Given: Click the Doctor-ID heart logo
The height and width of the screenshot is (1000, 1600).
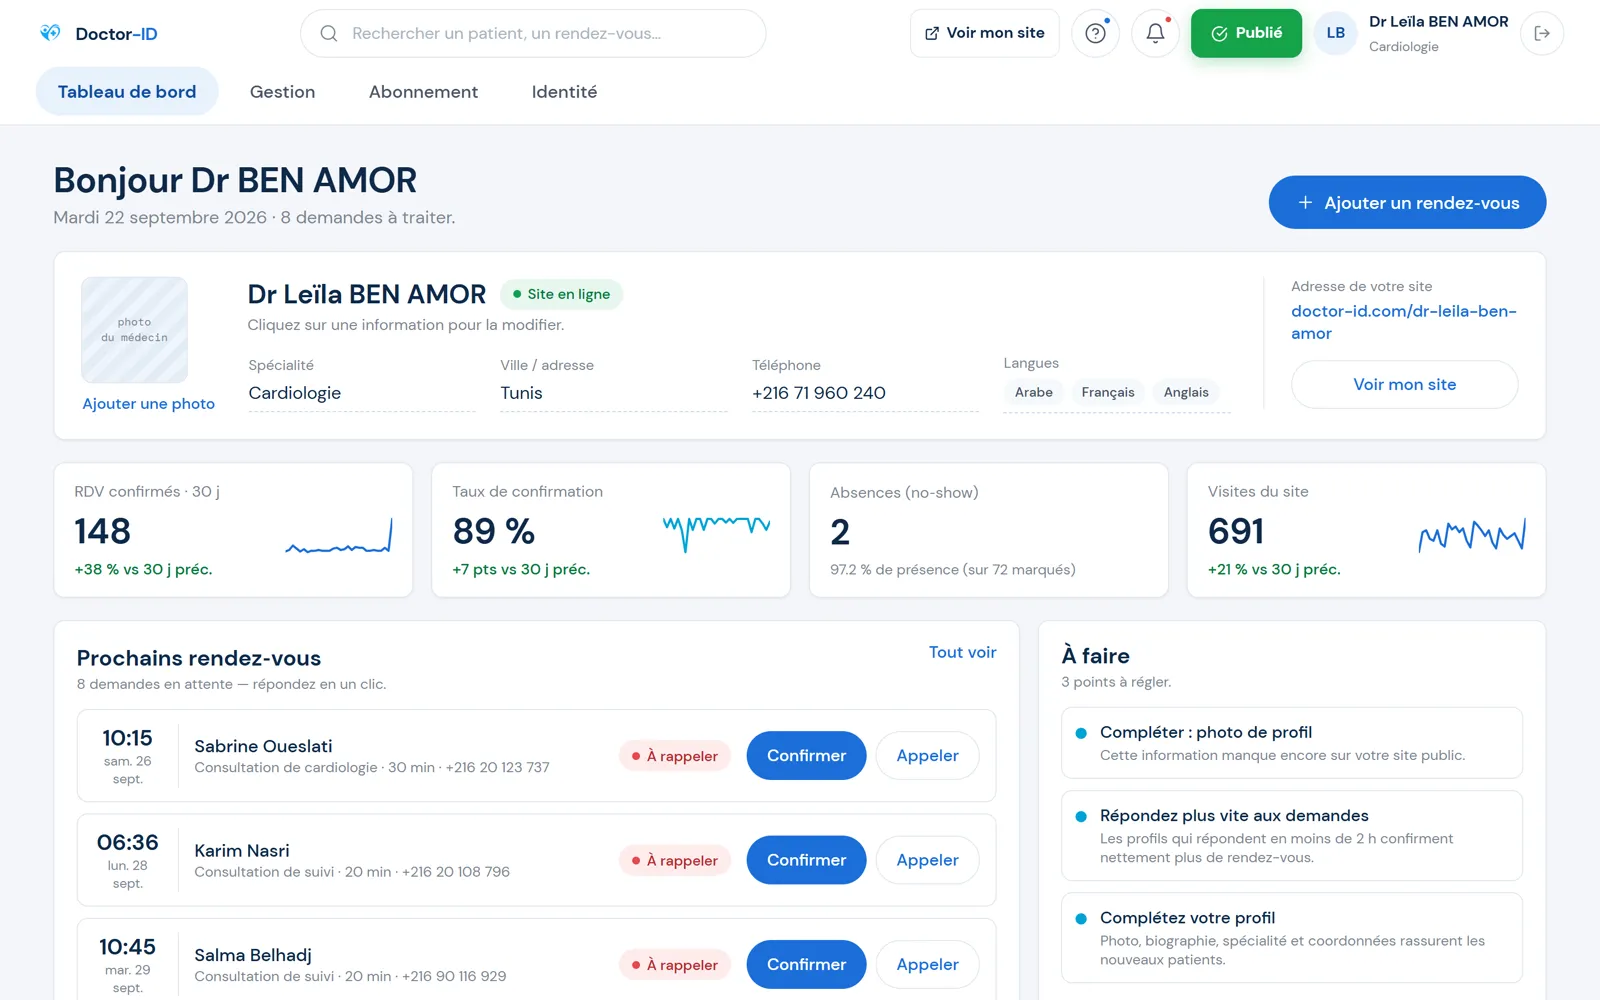Looking at the screenshot, I should 50,33.
